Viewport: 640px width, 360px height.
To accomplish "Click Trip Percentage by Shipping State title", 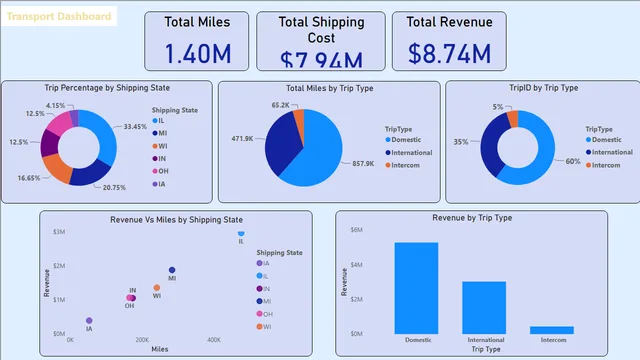I will pyautogui.click(x=107, y=88).
